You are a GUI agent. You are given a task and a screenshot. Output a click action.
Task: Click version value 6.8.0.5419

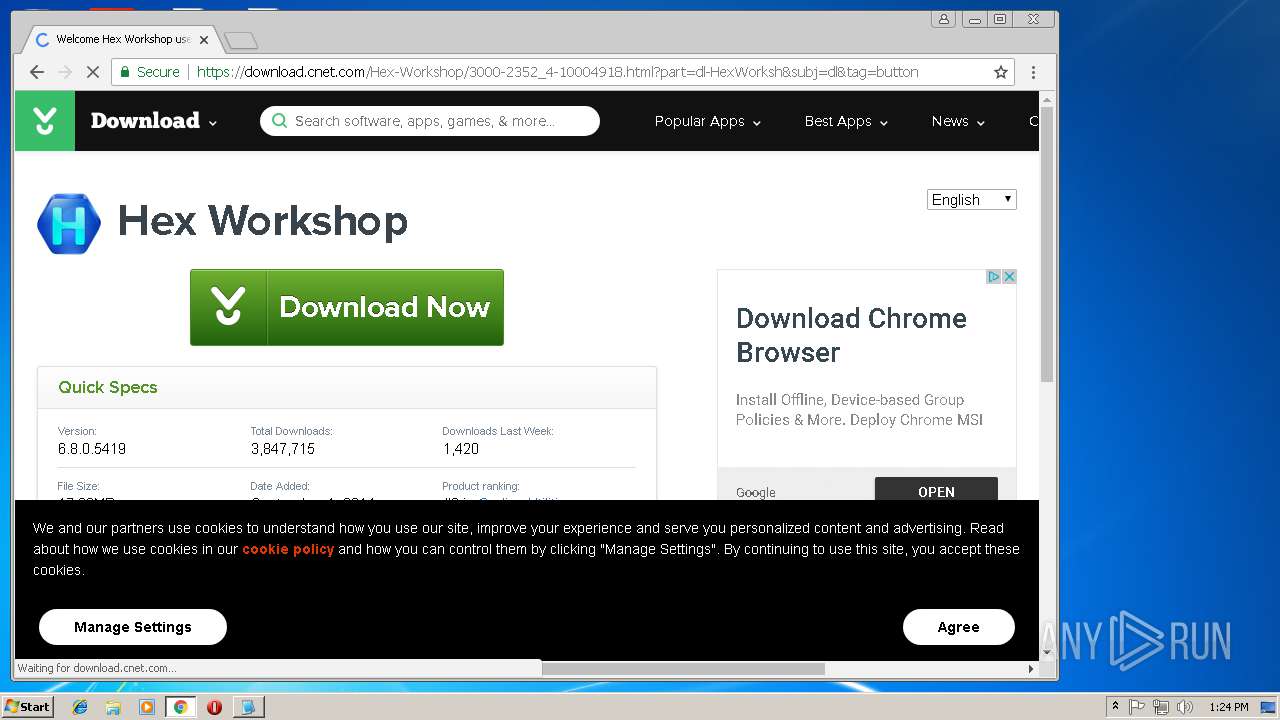[x=92, y=449]
